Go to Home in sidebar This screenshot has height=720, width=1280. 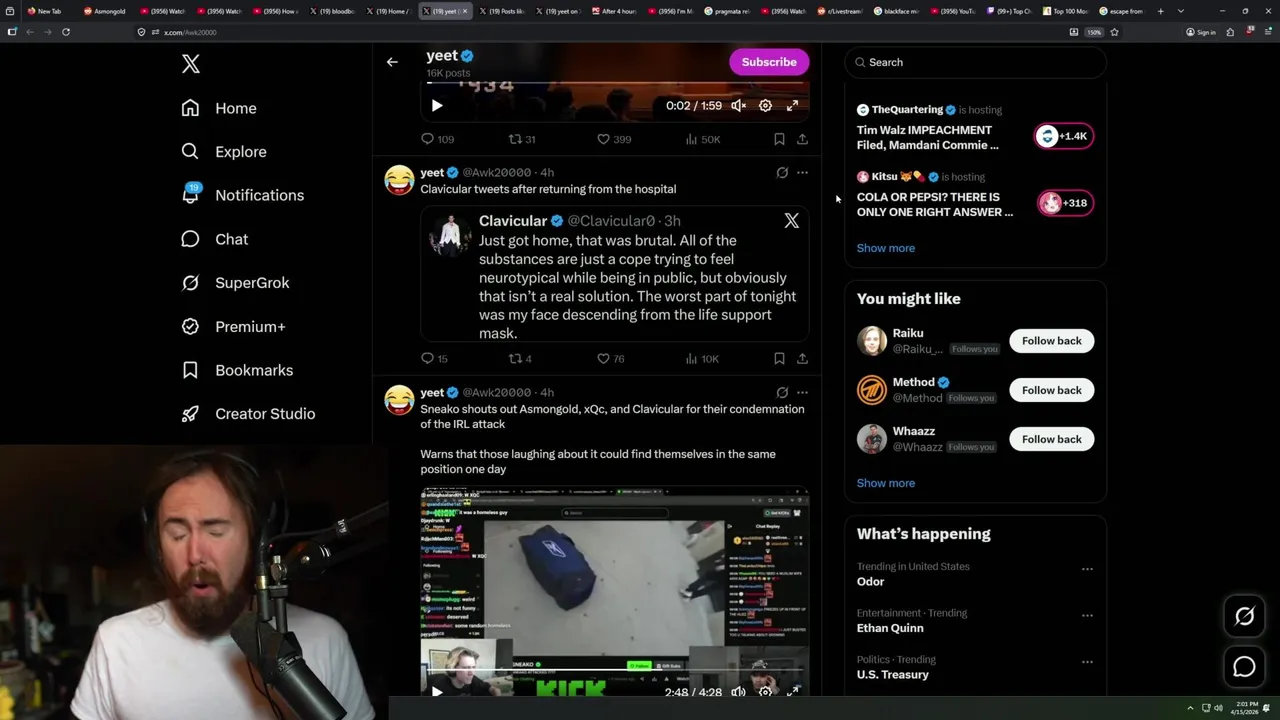point(219,108)
